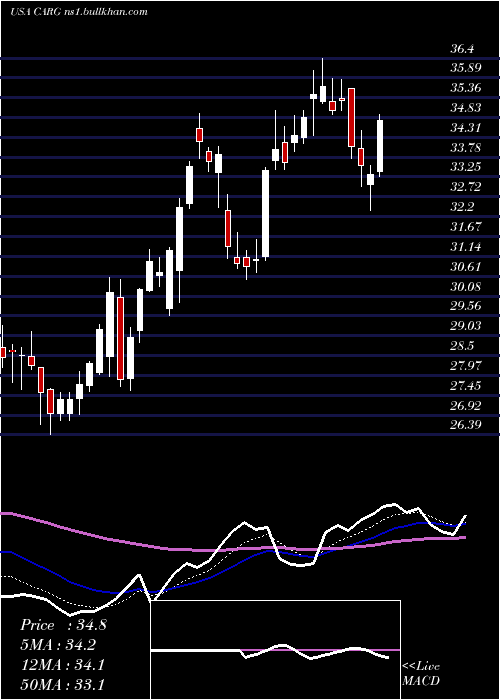Click the last white candlestick on the right

(380, 146)
